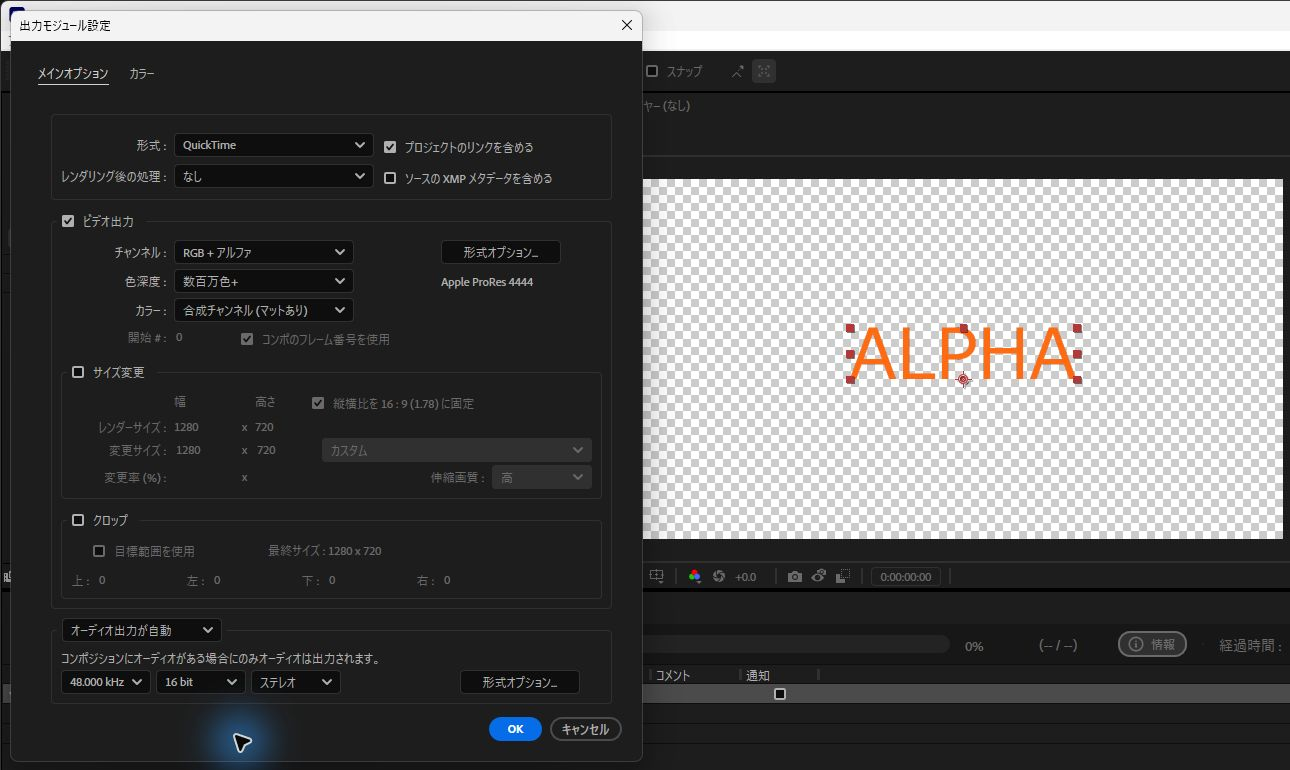Click the 目標範囲を使用 checkbox
1290x770 pixels.
[x=99, y=551]
